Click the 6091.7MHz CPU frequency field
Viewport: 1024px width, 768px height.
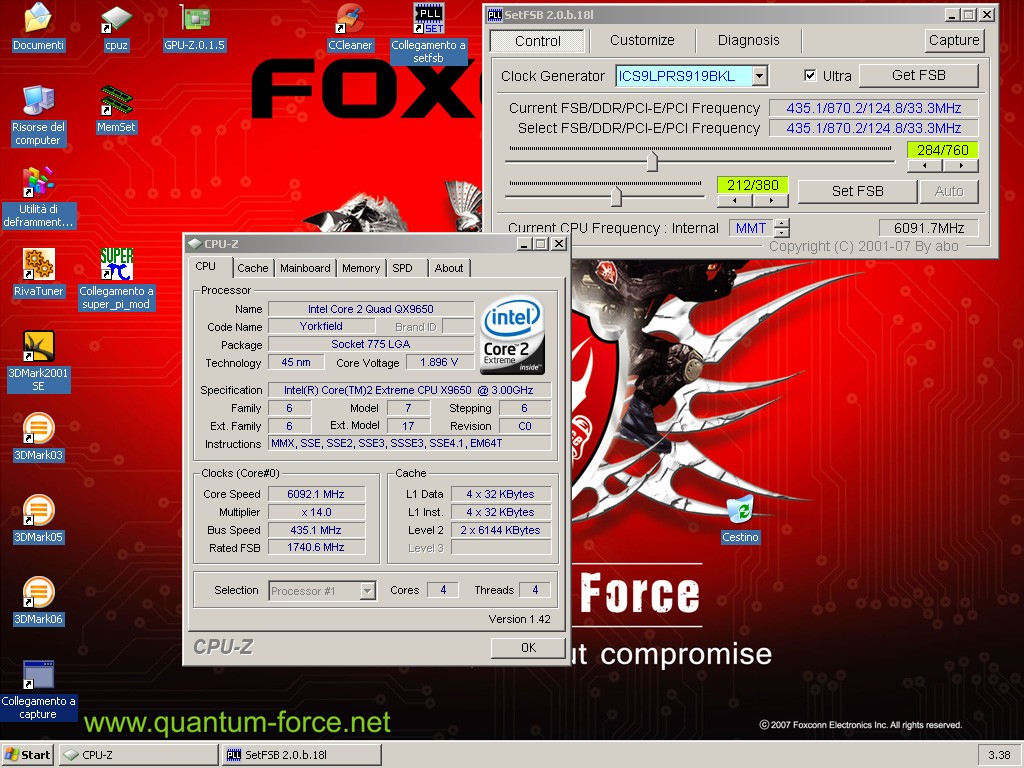coord(929,228)
